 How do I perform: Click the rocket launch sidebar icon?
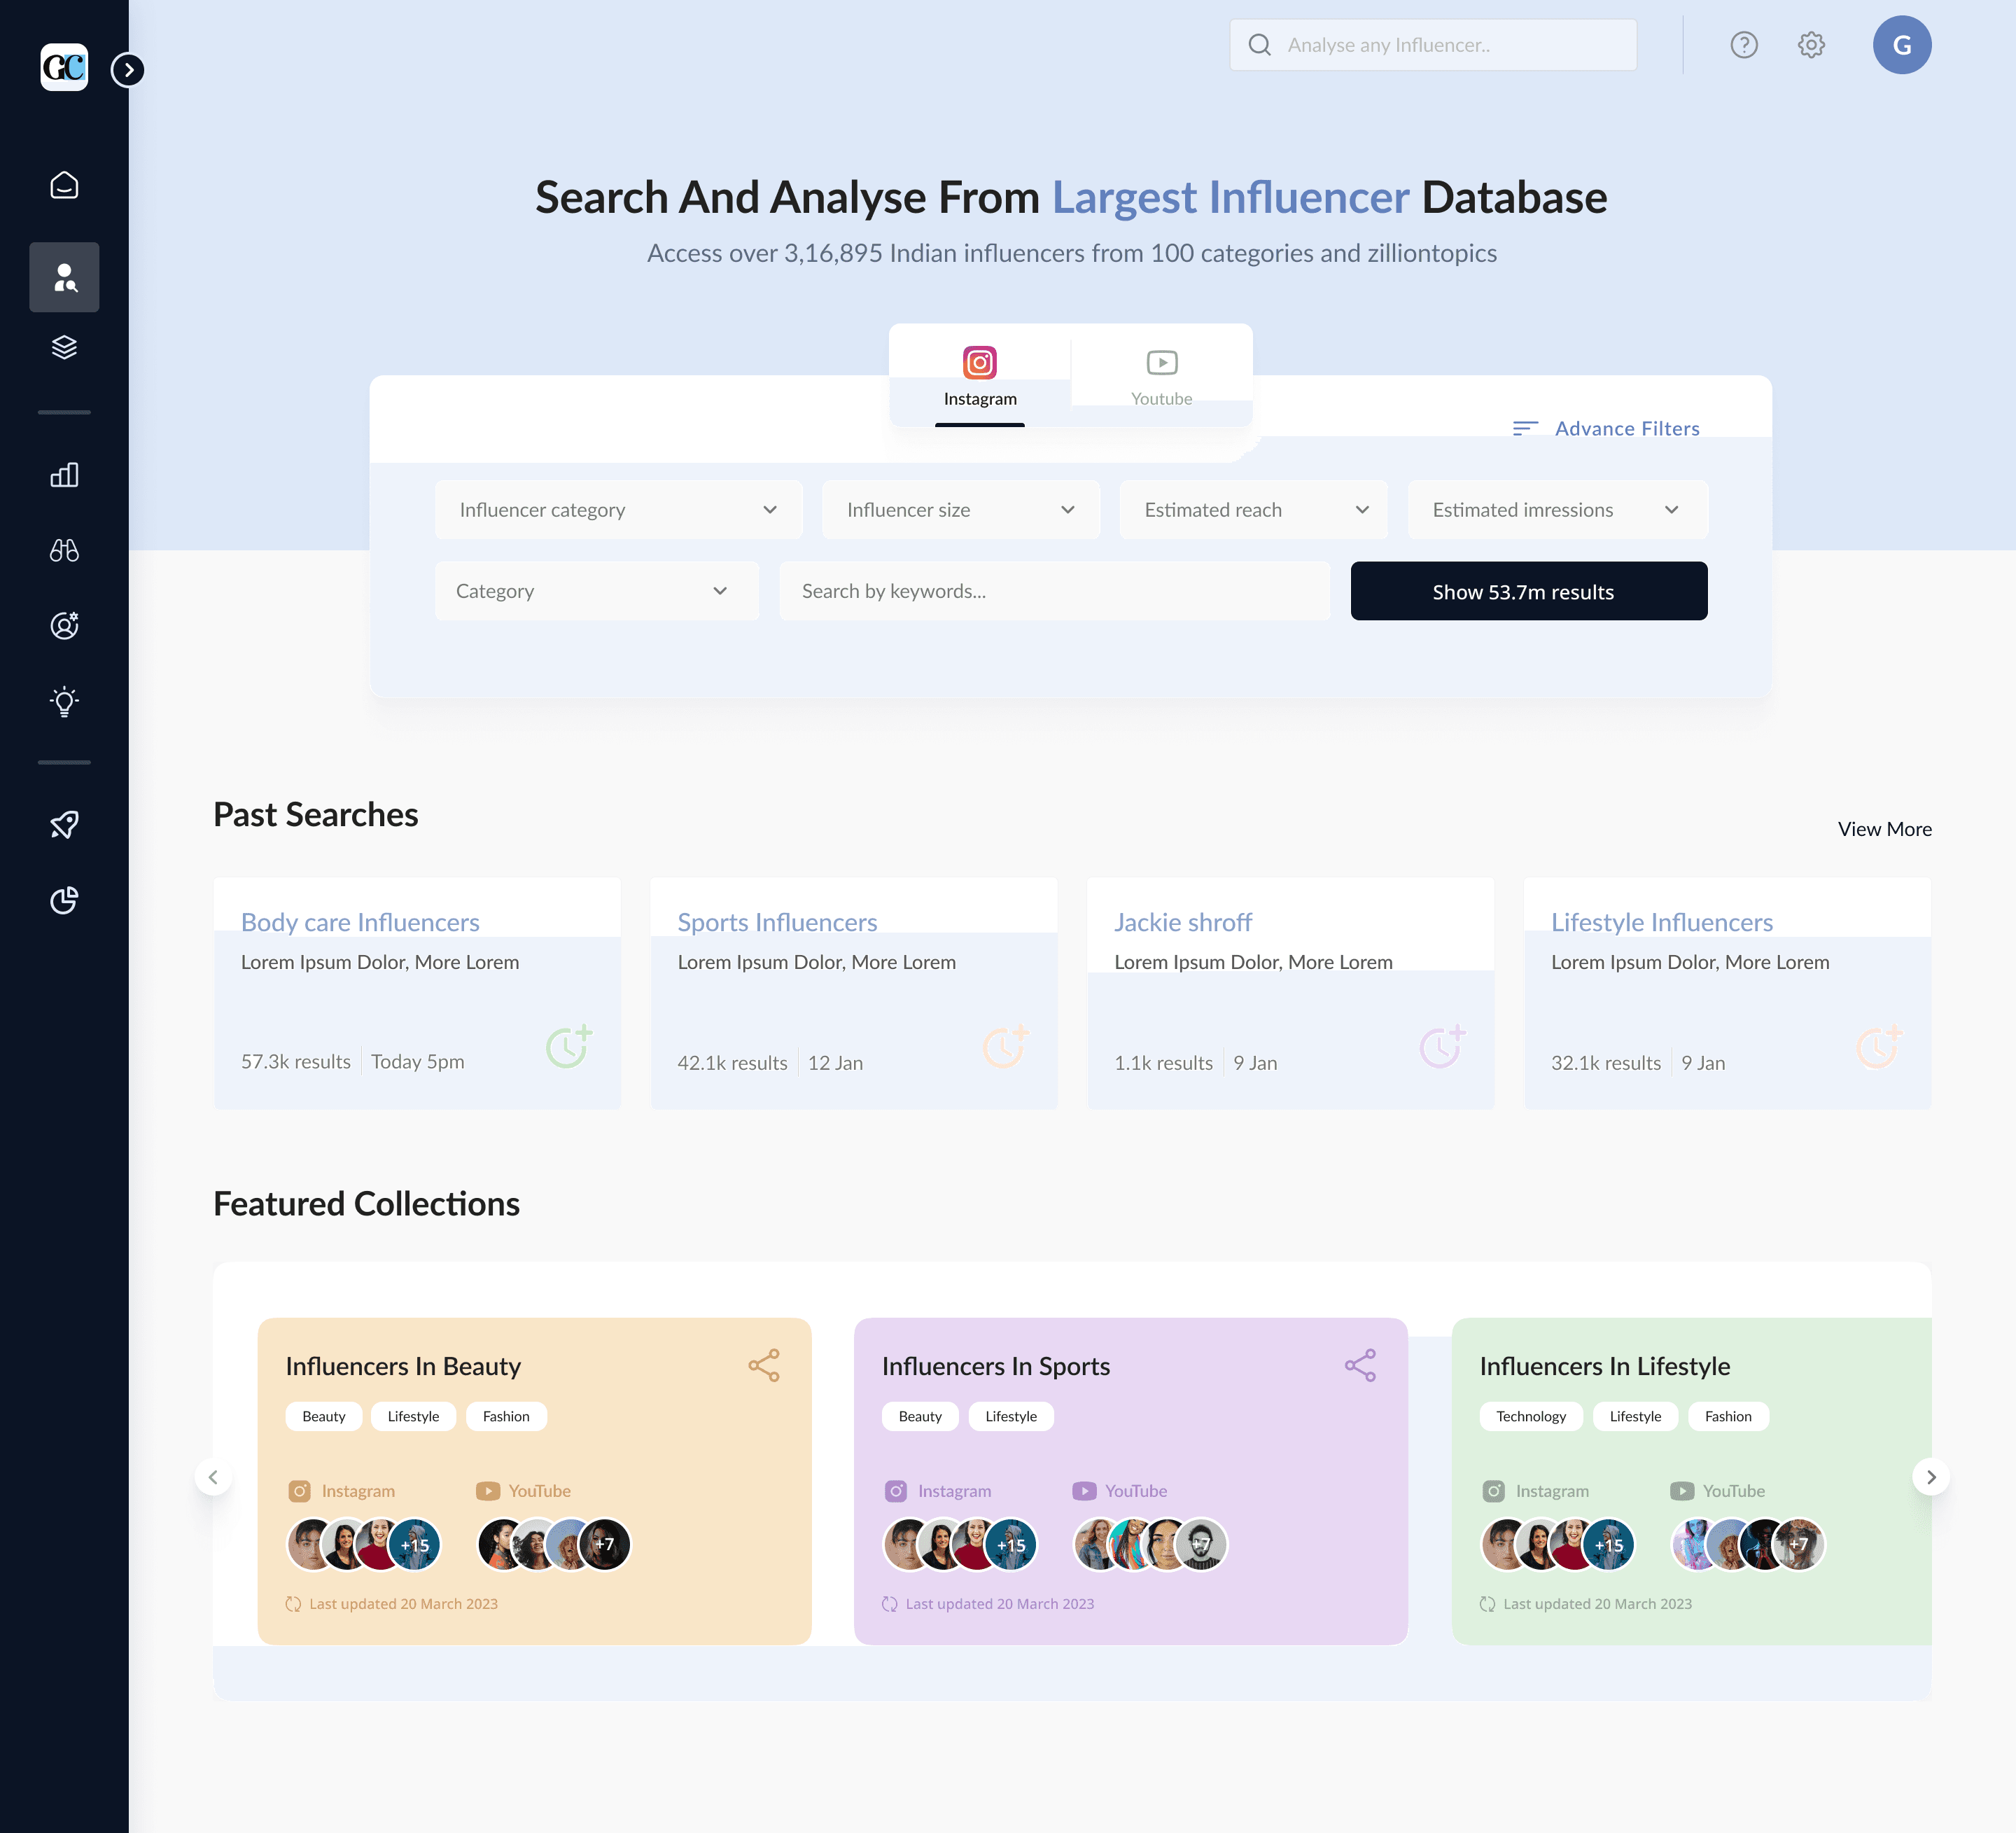tap(64, 825)
